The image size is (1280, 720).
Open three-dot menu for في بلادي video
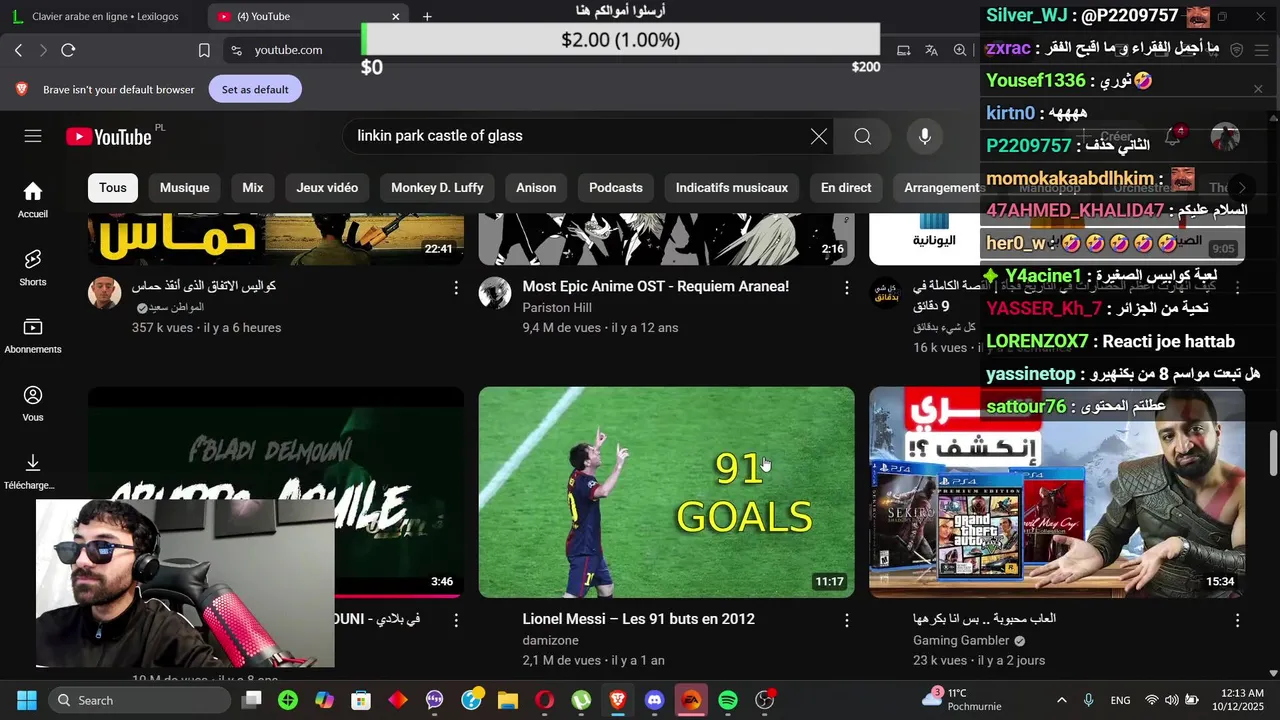tap(456, 621)
